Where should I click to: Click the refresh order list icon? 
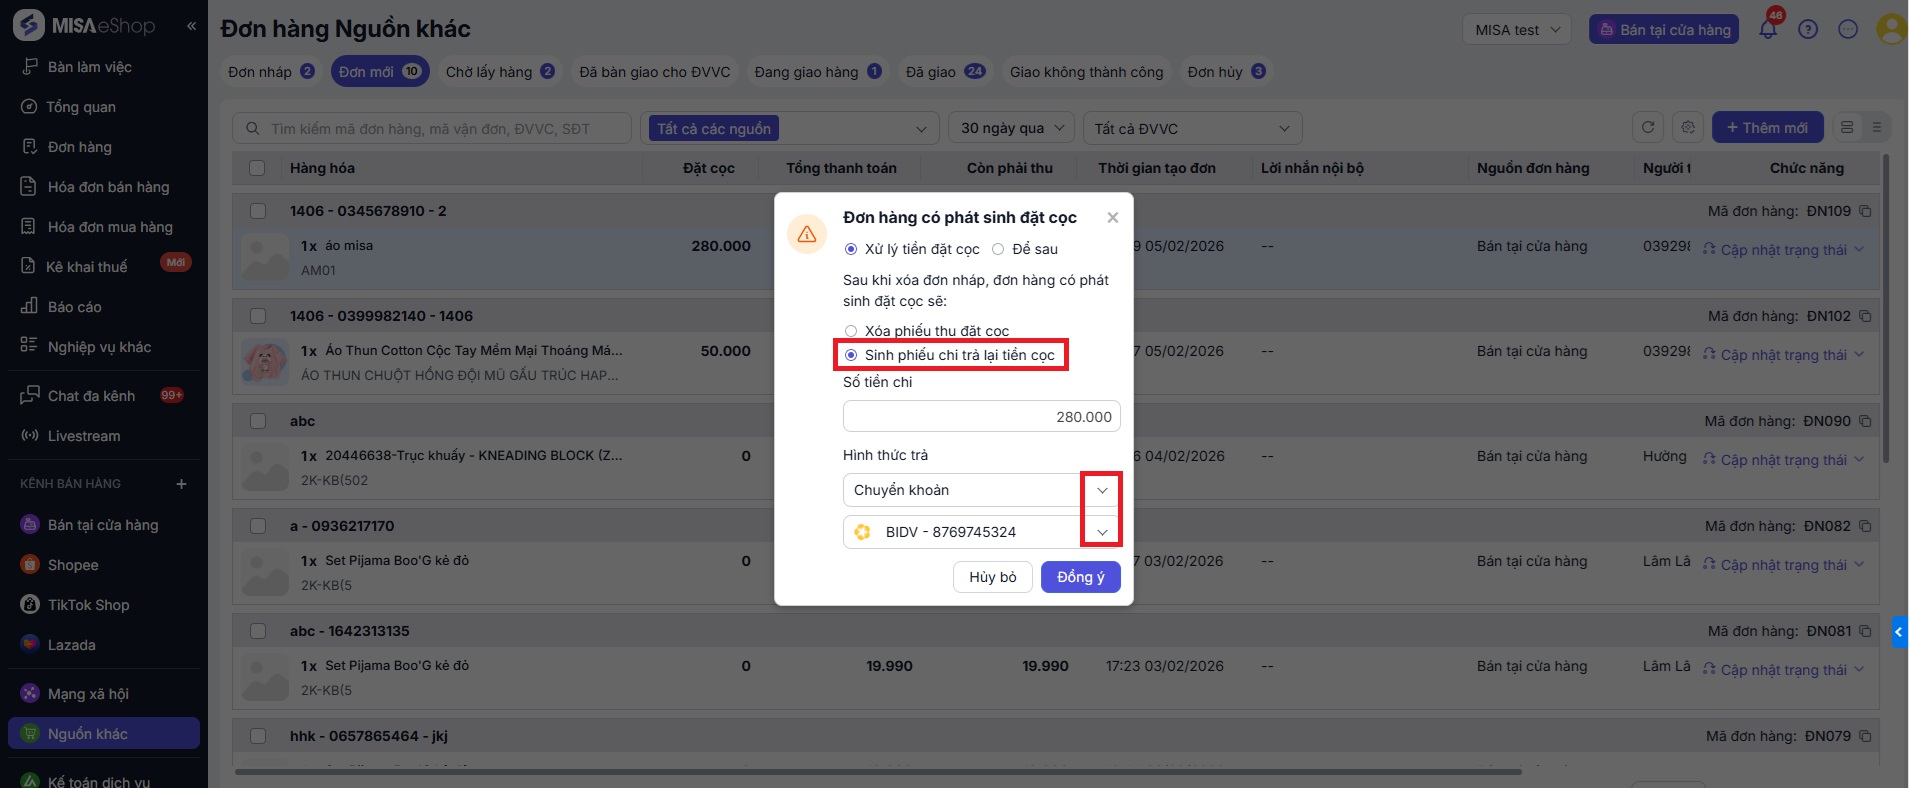1648,128
